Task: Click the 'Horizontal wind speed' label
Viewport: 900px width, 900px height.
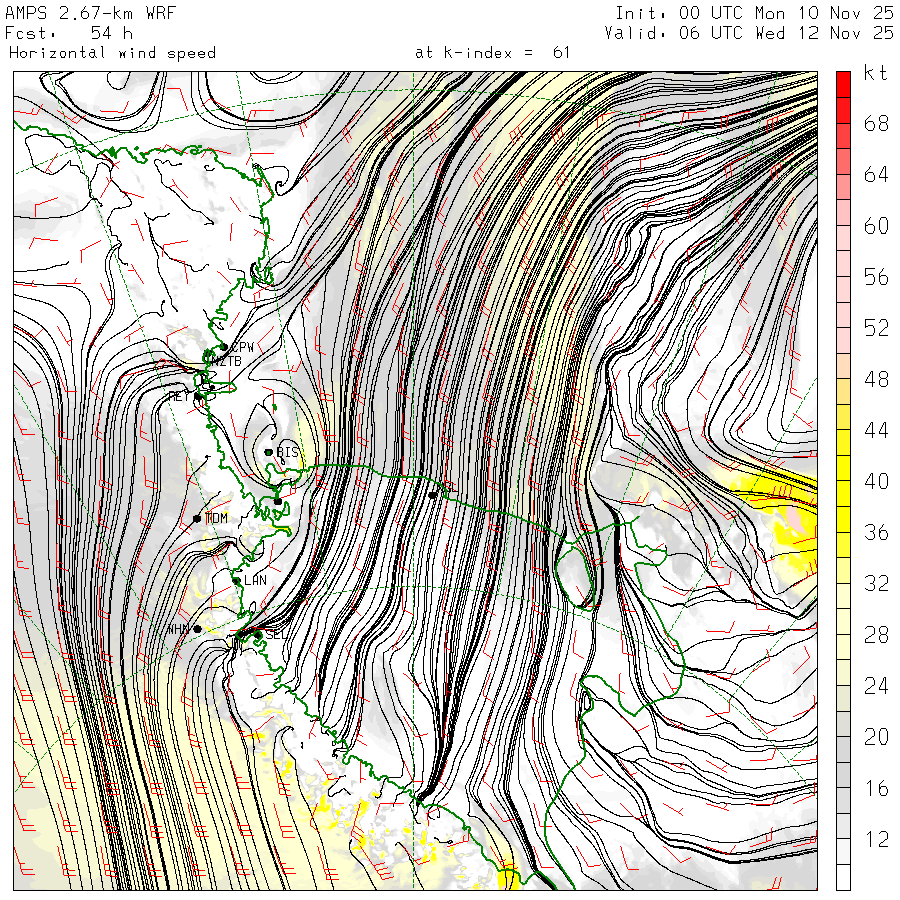Action: [112, 53]
